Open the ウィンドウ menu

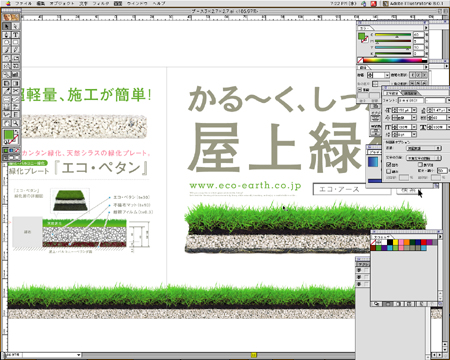(x=137, y=3)
